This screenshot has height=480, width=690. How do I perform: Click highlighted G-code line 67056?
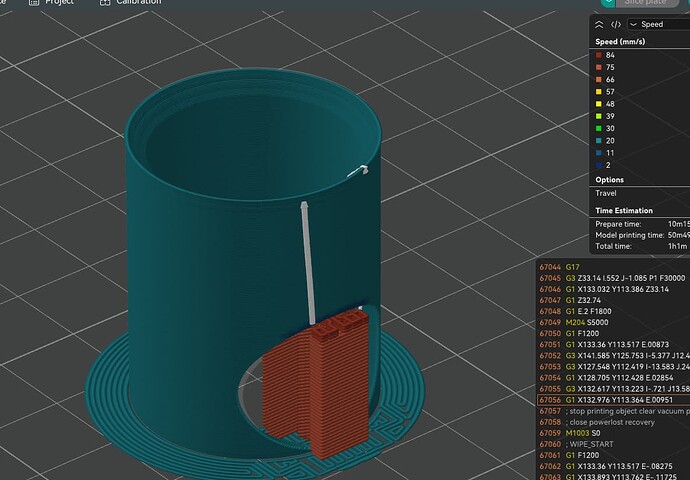(x=614, y=400)
